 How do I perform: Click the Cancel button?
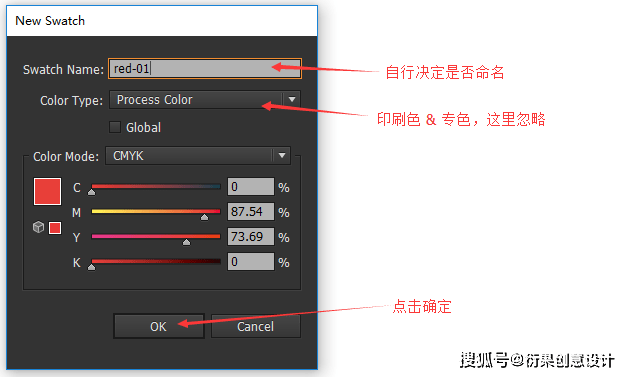pyautogui.click(x=256, y=326)
